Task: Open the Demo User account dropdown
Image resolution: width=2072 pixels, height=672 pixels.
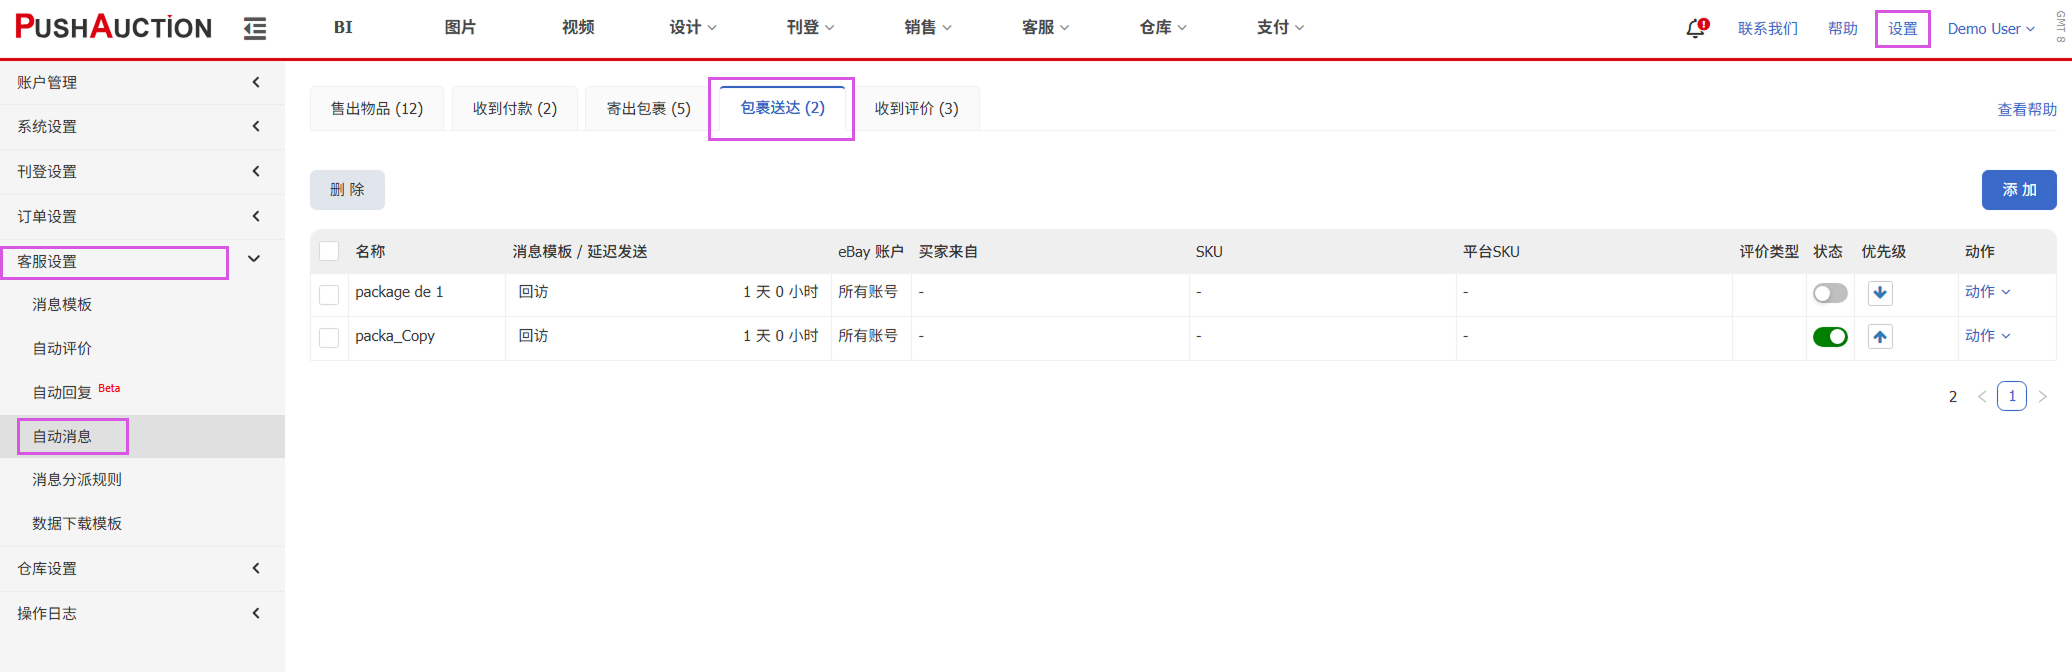Action: pos(1990,29)
